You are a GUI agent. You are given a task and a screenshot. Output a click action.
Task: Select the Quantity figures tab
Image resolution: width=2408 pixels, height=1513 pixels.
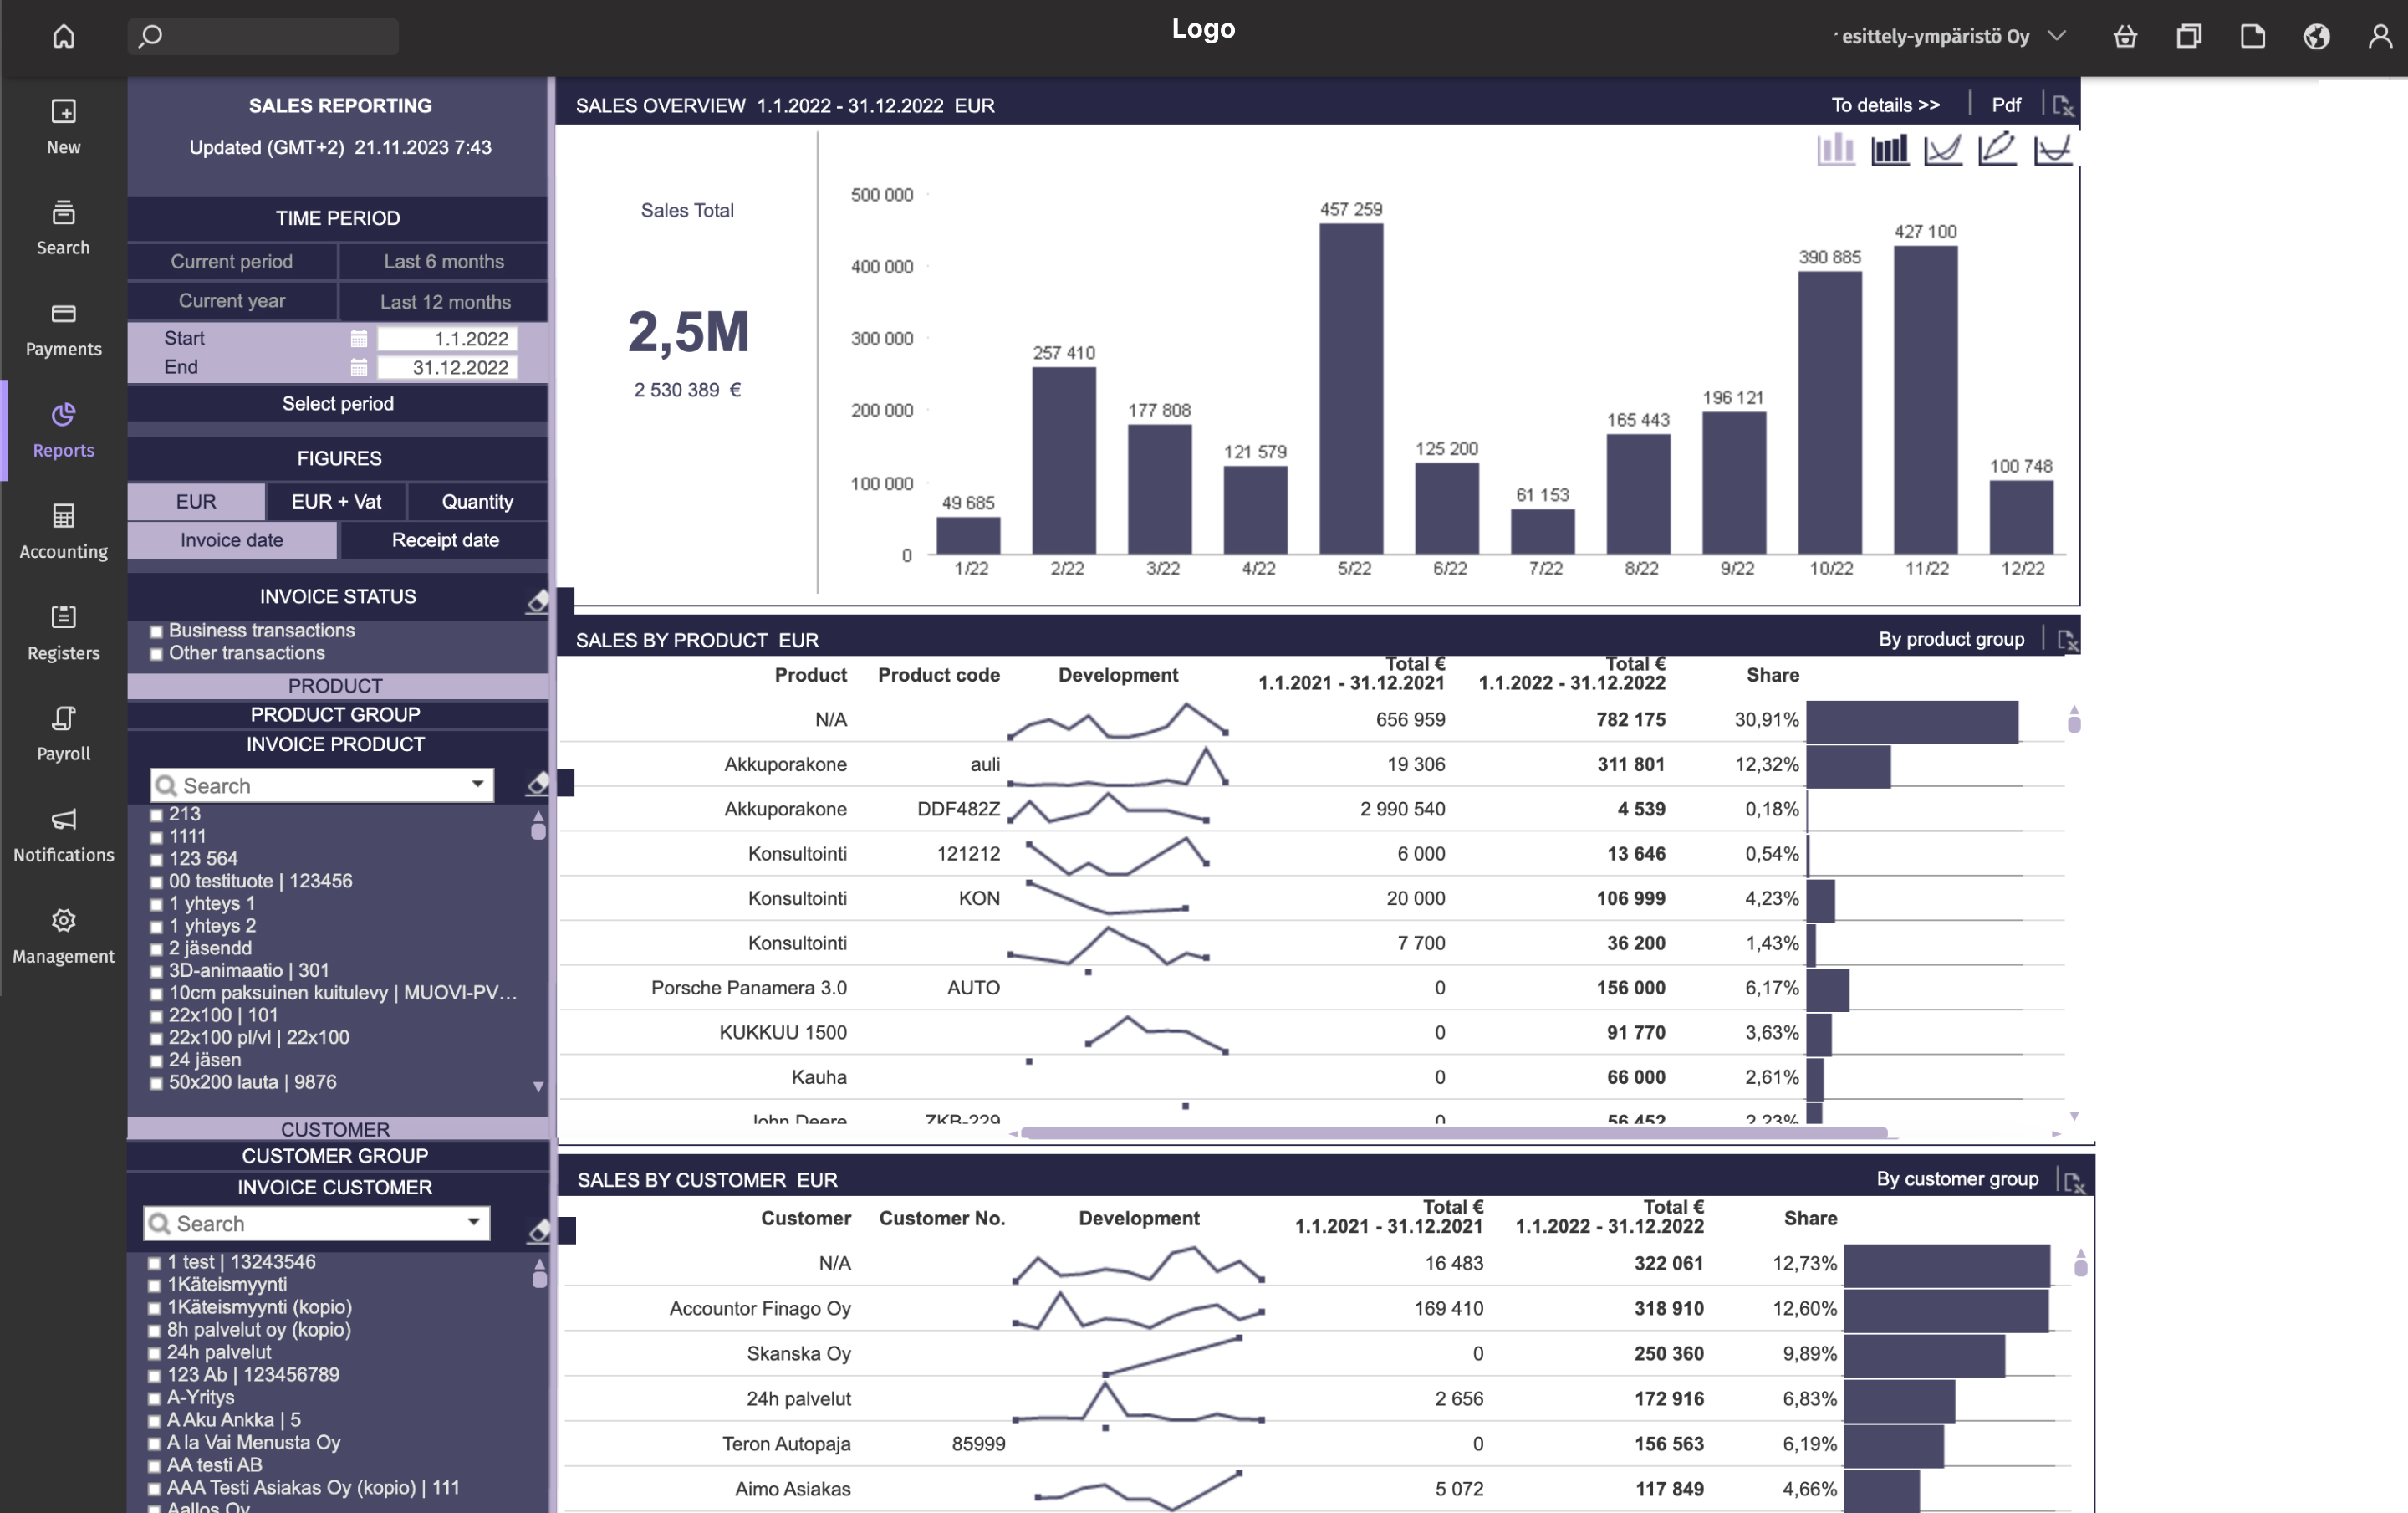pos(478,502)
